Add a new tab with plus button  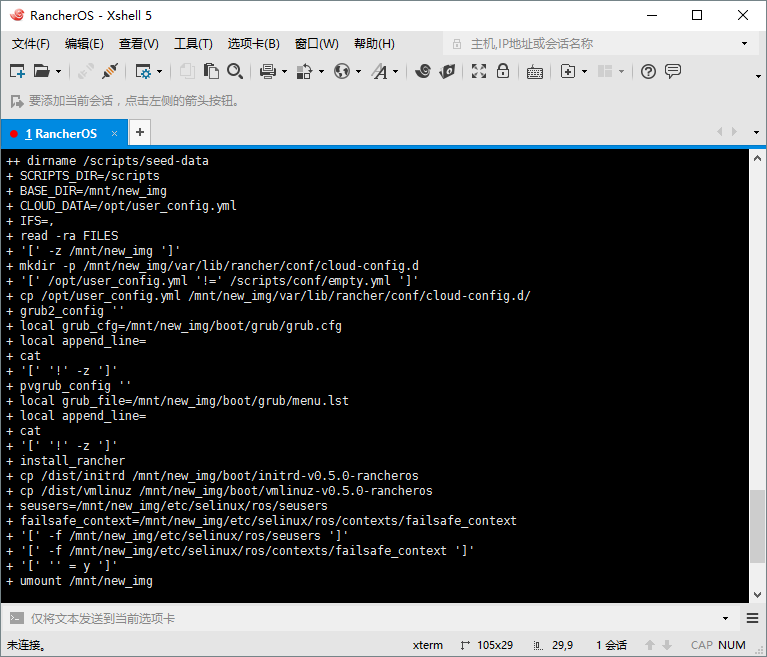tap(140, 132)
